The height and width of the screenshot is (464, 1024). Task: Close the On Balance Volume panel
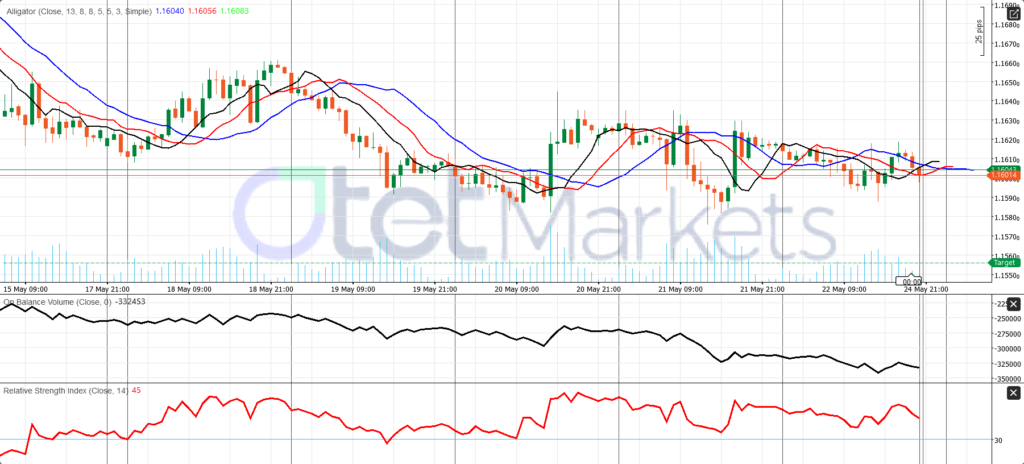click(1013, 305)
